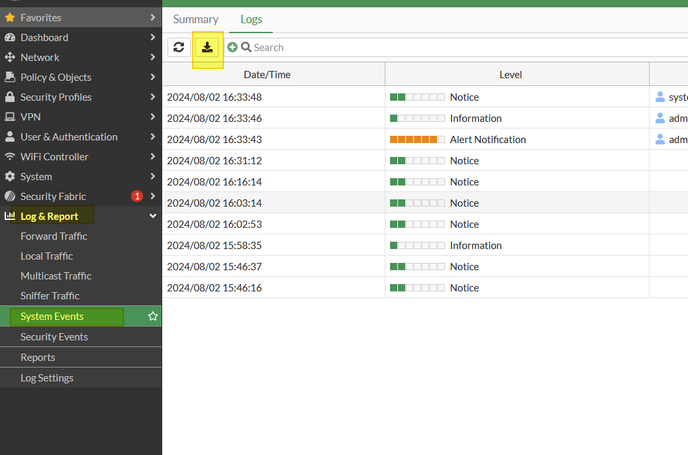The image size is (688, 455).
Task: Click the refresh logs icon
Action: tap(179, 47)
